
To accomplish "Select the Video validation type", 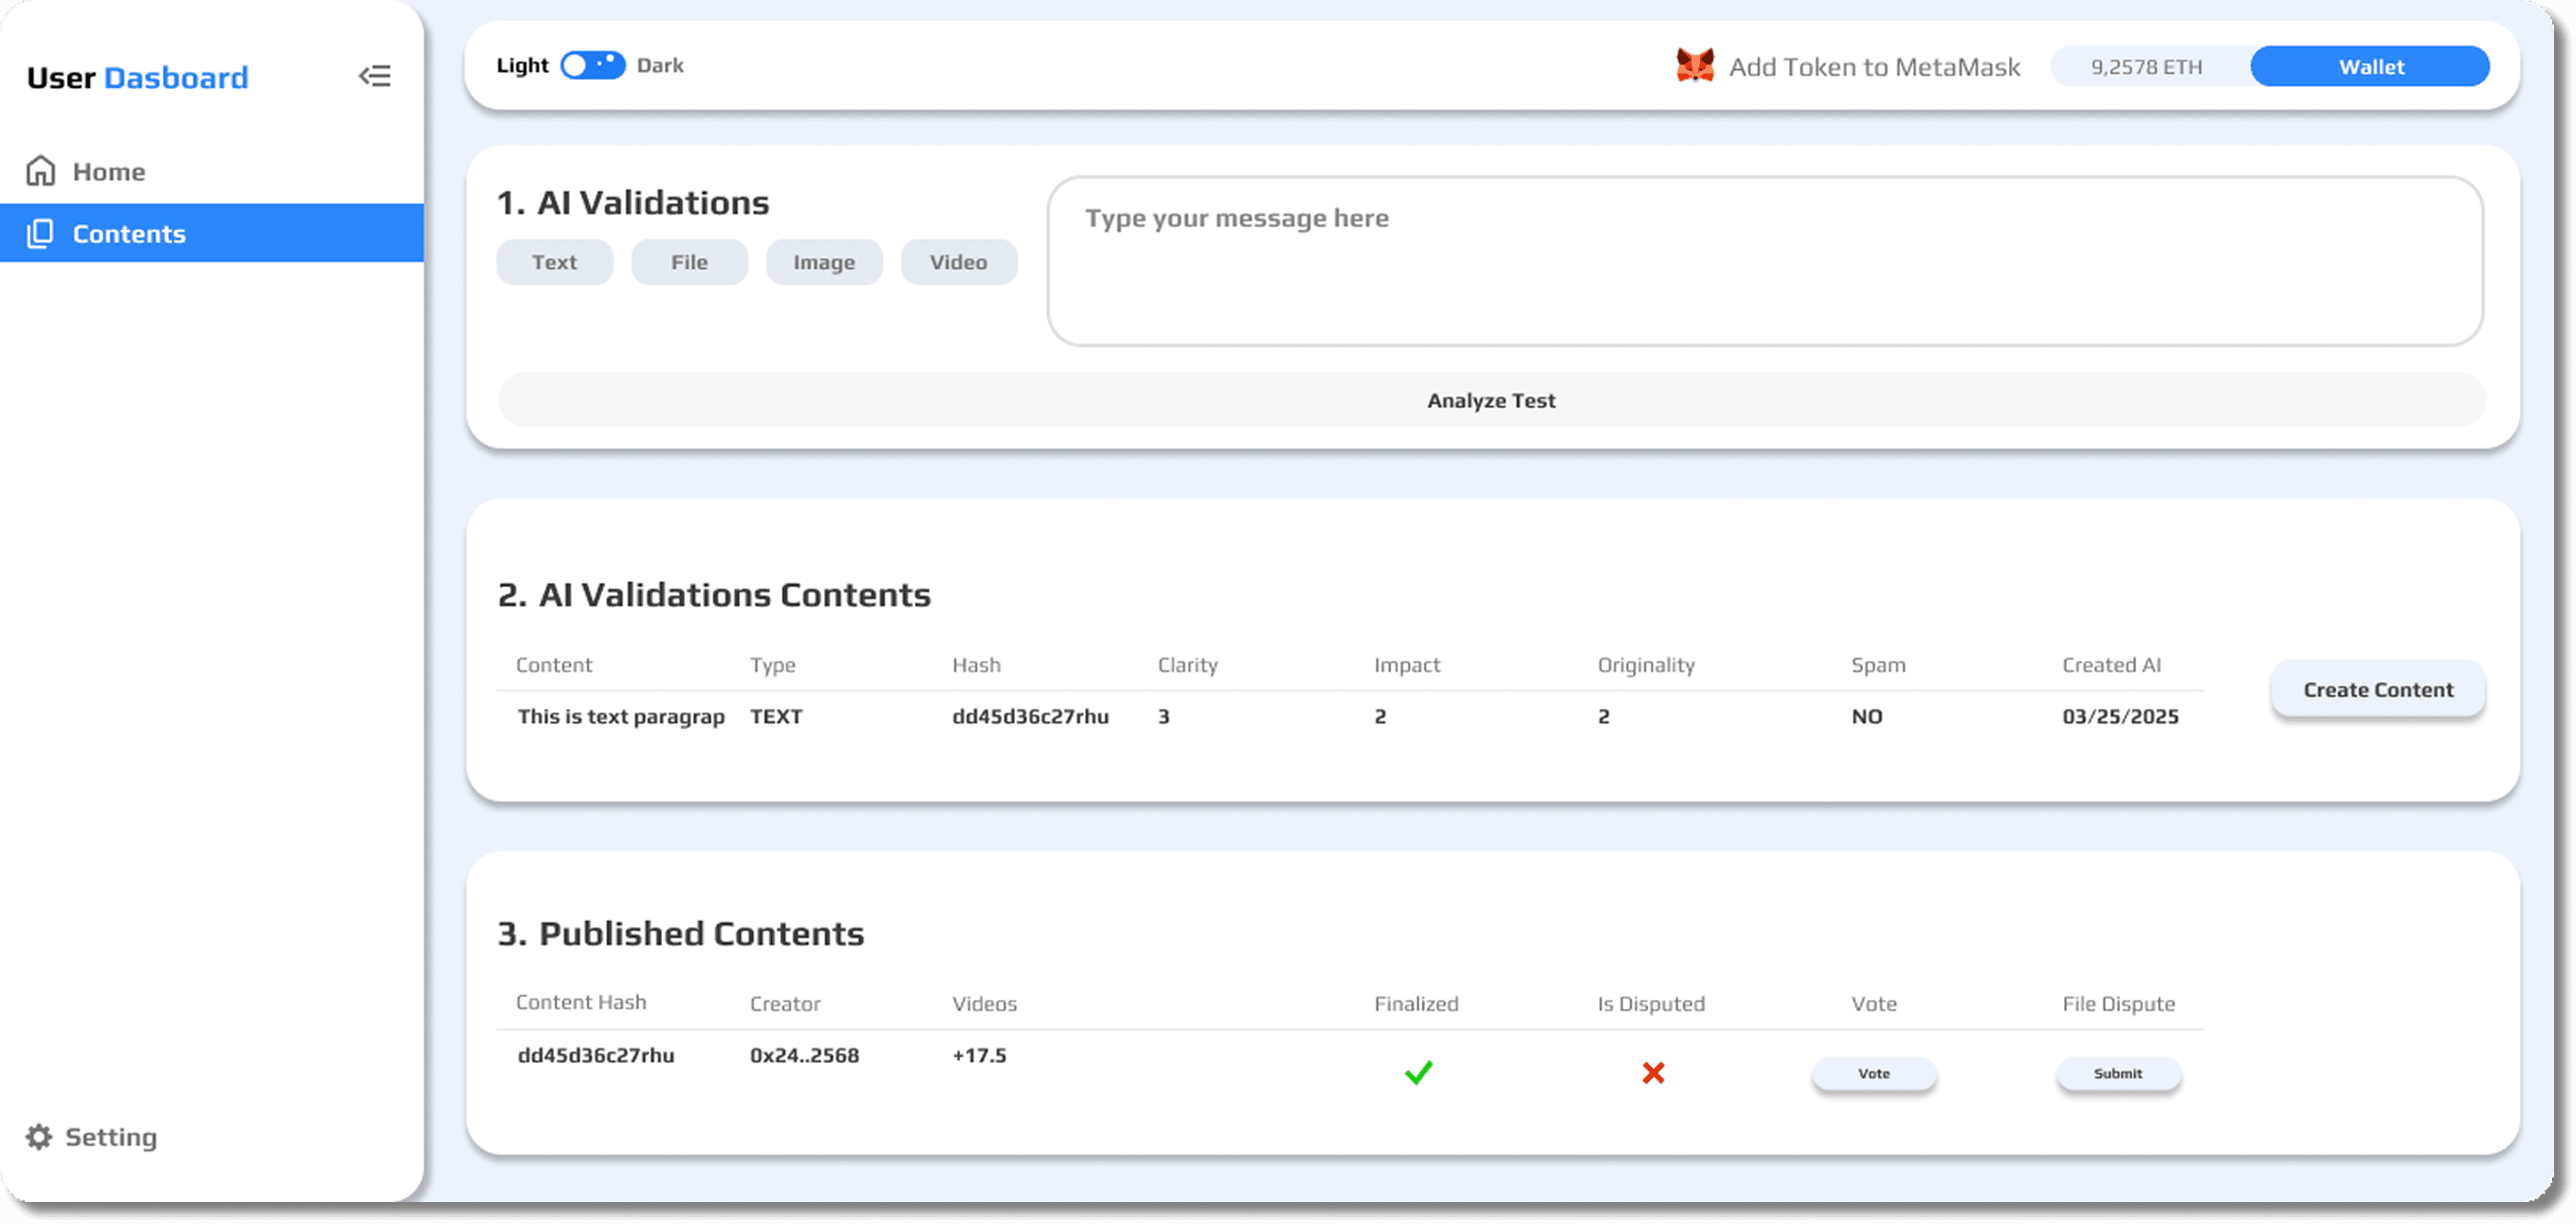I will pos(958,262).
